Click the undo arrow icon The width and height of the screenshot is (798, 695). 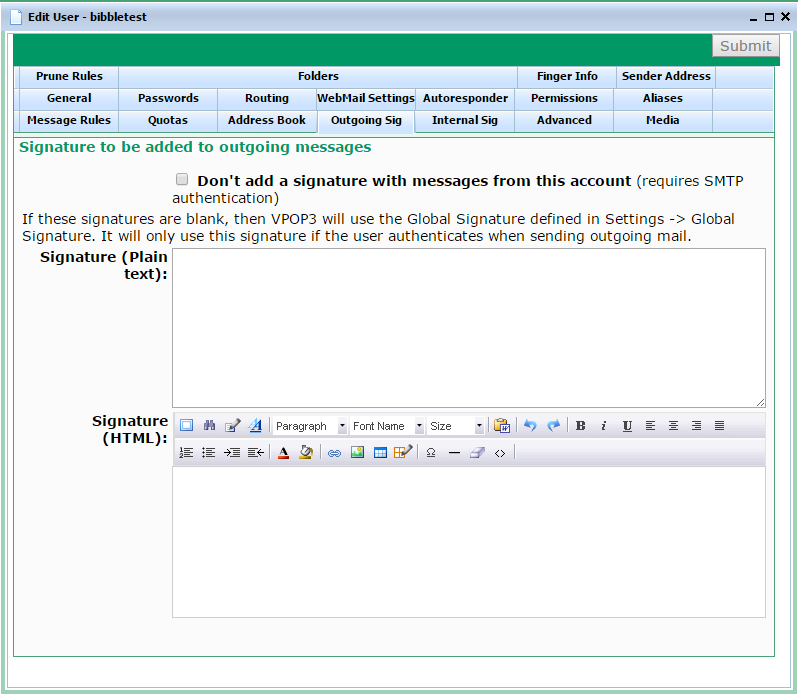coord(530,426)
